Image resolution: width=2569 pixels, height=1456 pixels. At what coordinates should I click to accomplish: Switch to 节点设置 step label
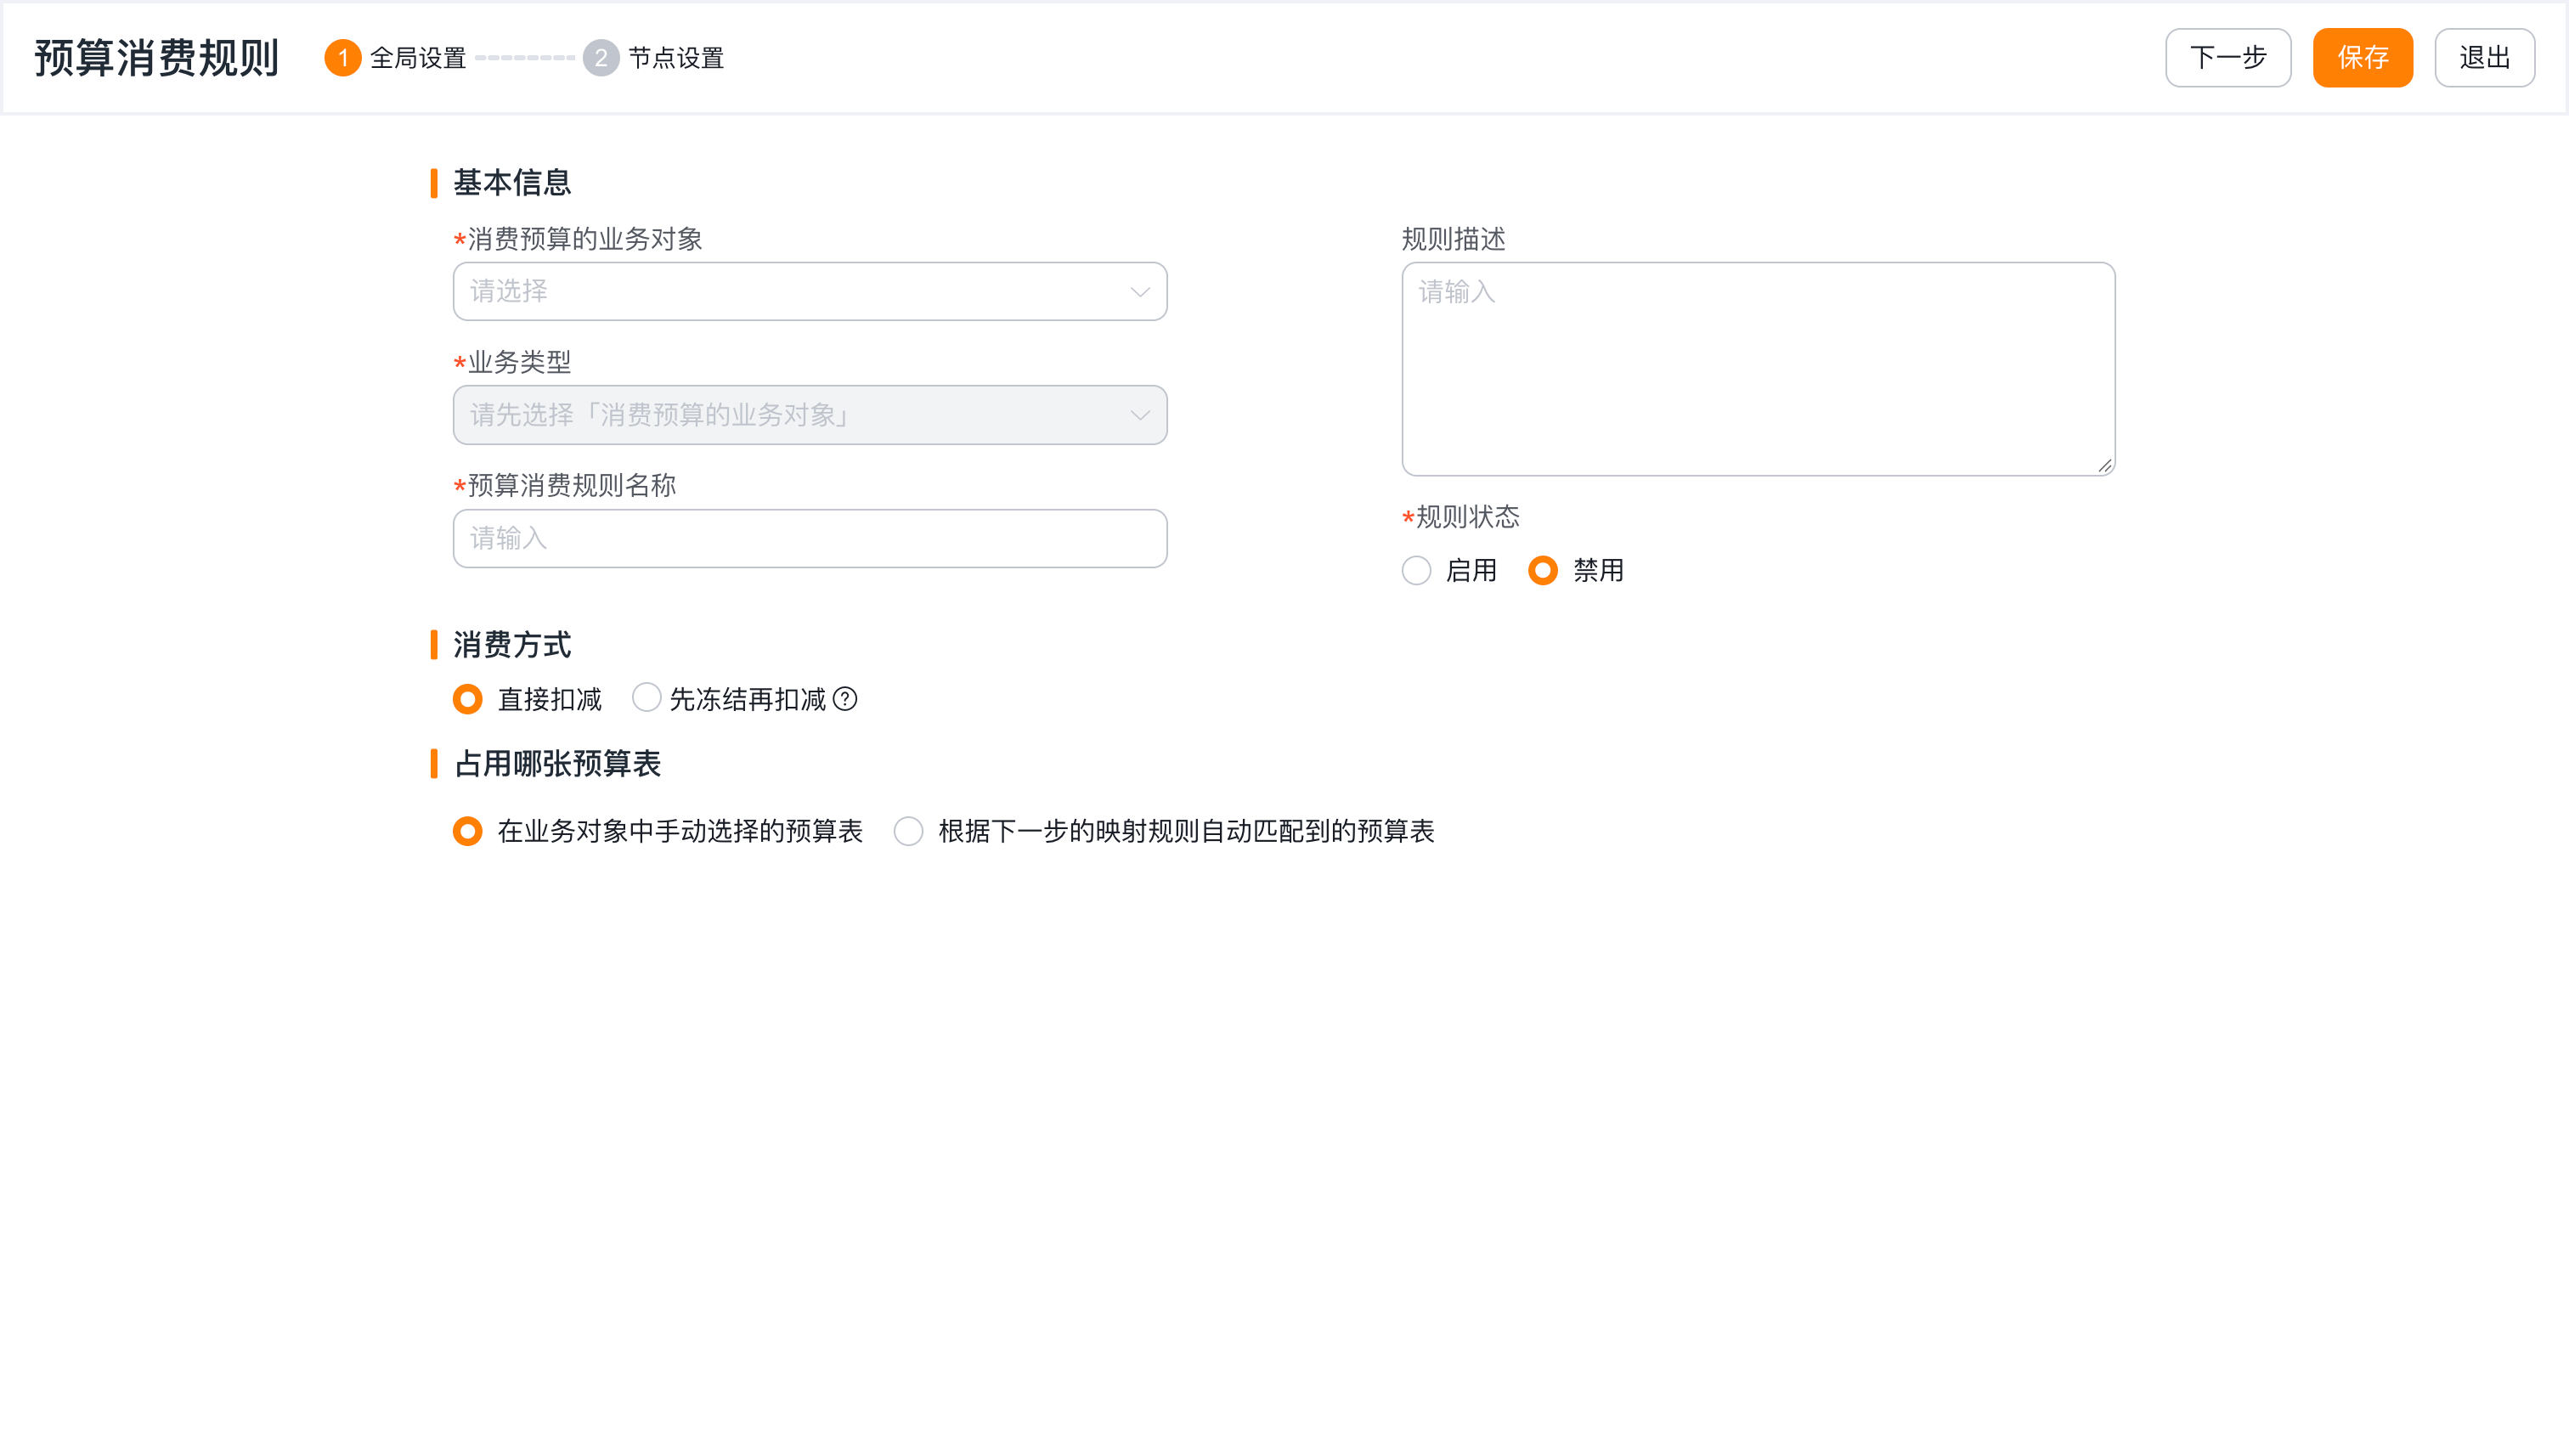pyautogui.click(x=676, y=58)
